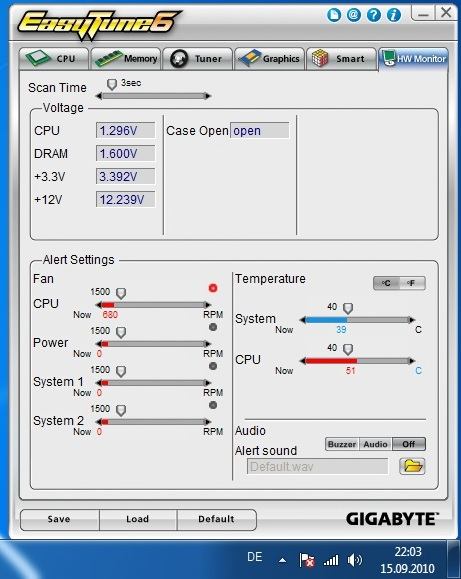Click the volume speaker icon in tray

point(355,560)
